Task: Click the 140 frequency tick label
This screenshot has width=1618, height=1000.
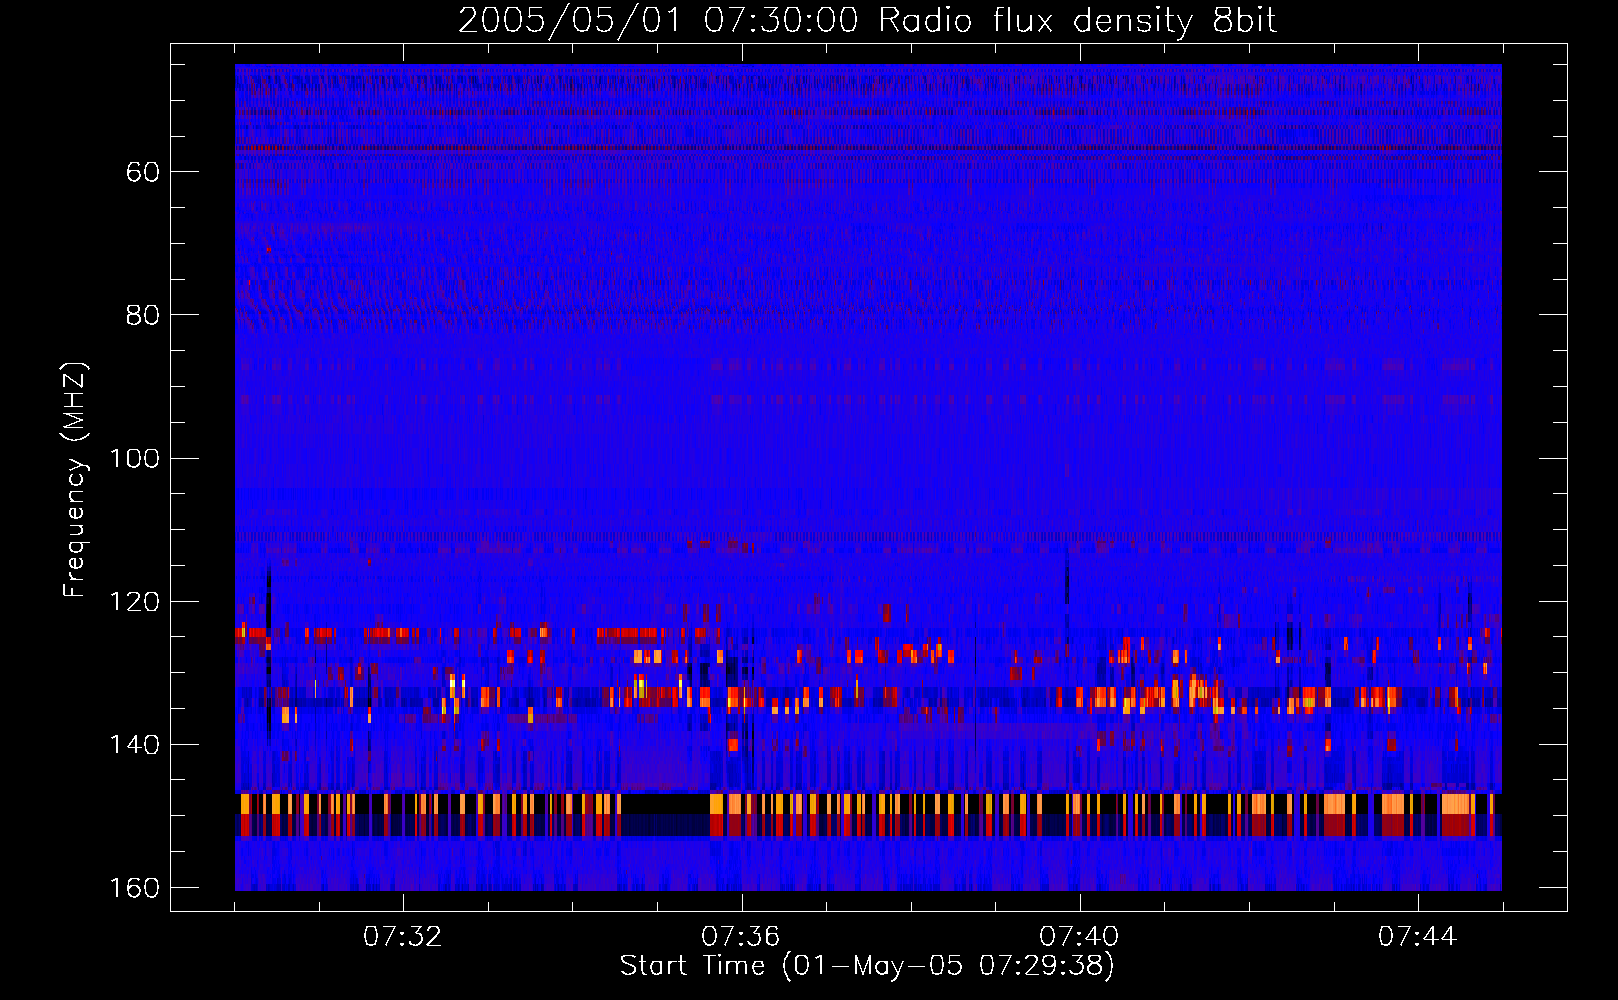Action: pos(135,745)
